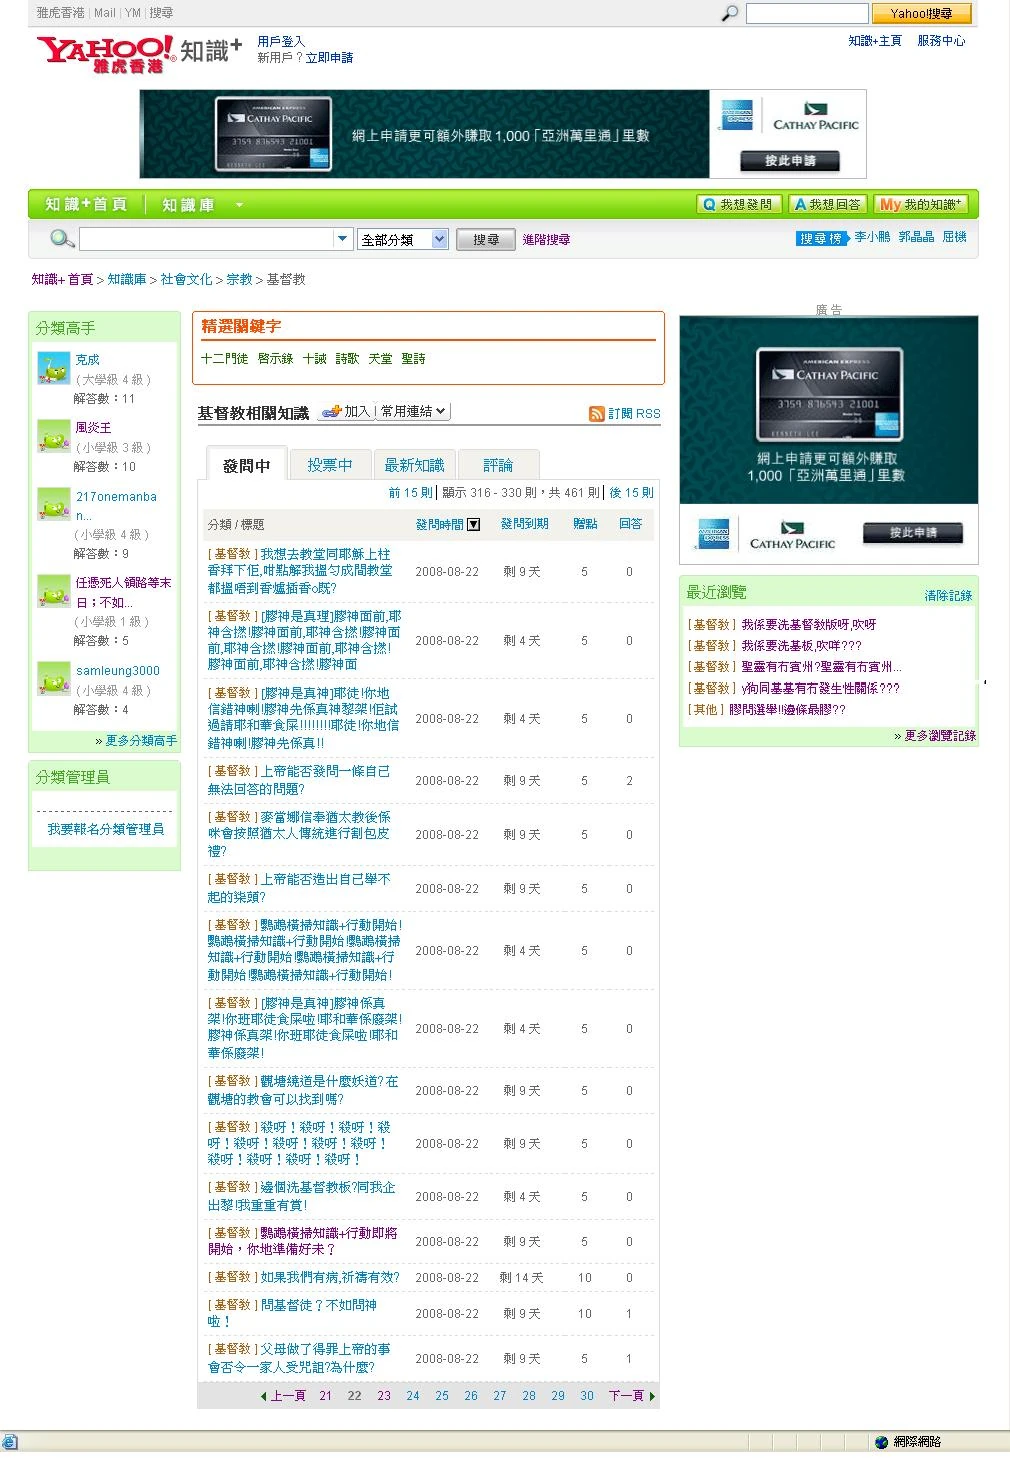The width and height of the screenshot is (1010, 1460).
Task: Open avatar of user 217onemanban
Action: pyautogui.click(x=53, y=504)
